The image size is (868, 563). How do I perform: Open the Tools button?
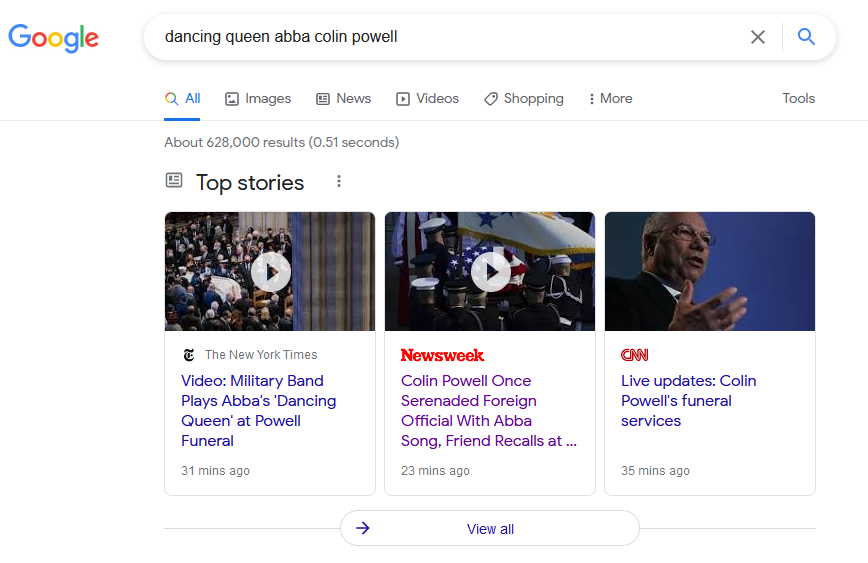click(798, 99)
